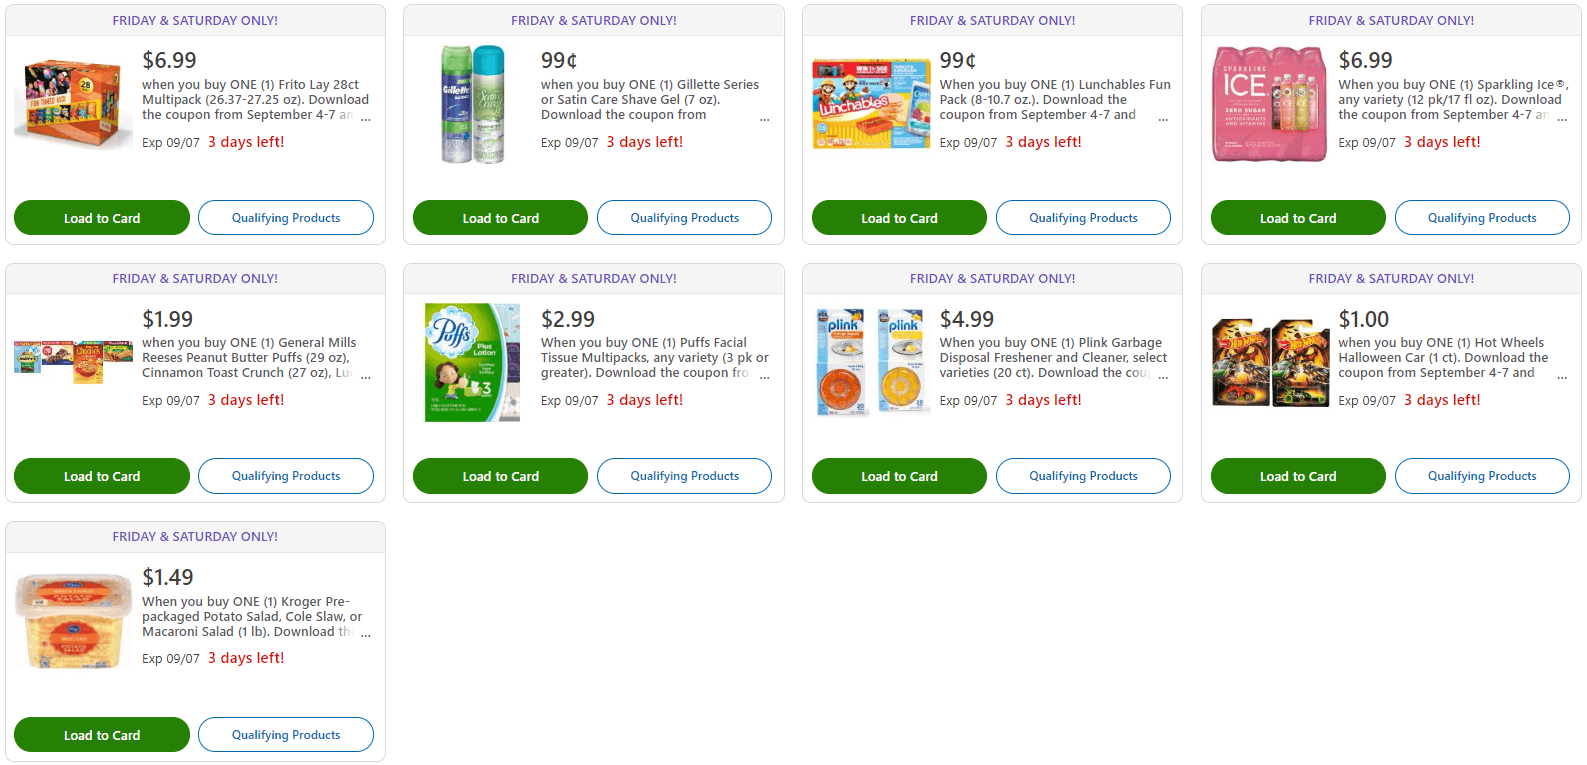The image size is (1587, 765).
Task: Load the $1.00 Hot Wheels coupon to card
Action: 1298,476
